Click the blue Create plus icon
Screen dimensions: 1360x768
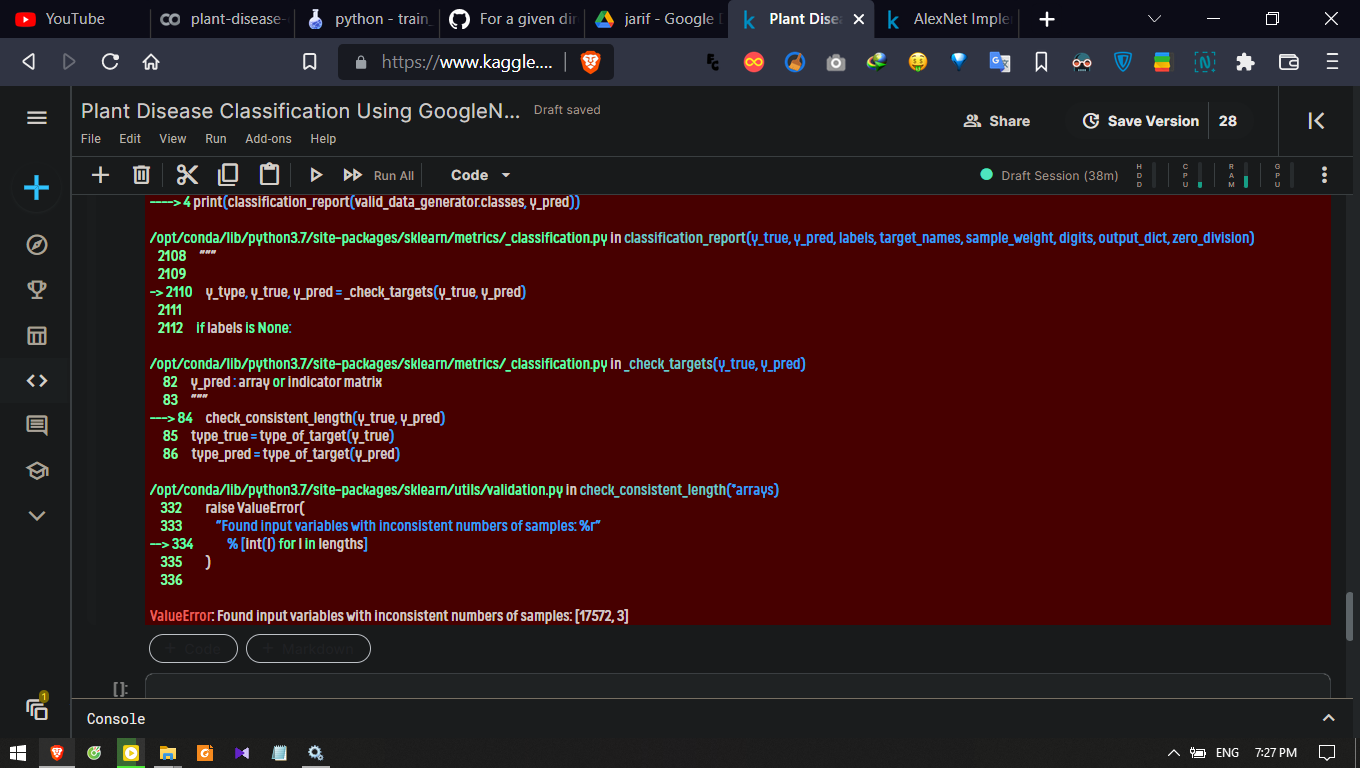click(37, 188)
